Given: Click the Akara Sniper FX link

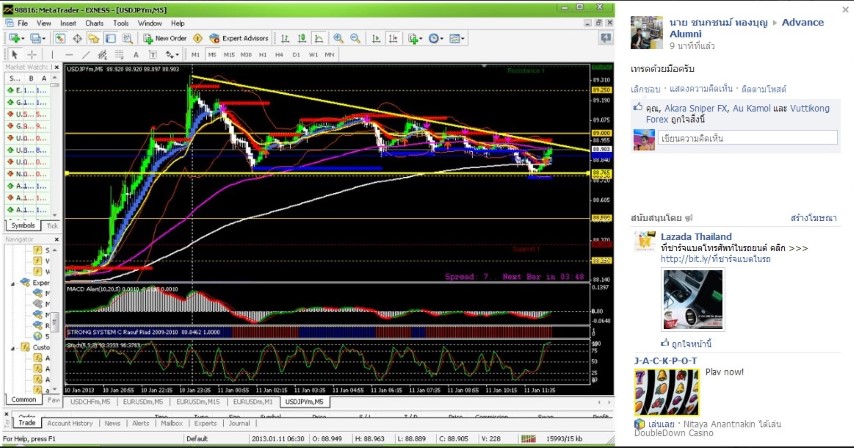Looking at the screenshot, I should click(x=695, y=108).
